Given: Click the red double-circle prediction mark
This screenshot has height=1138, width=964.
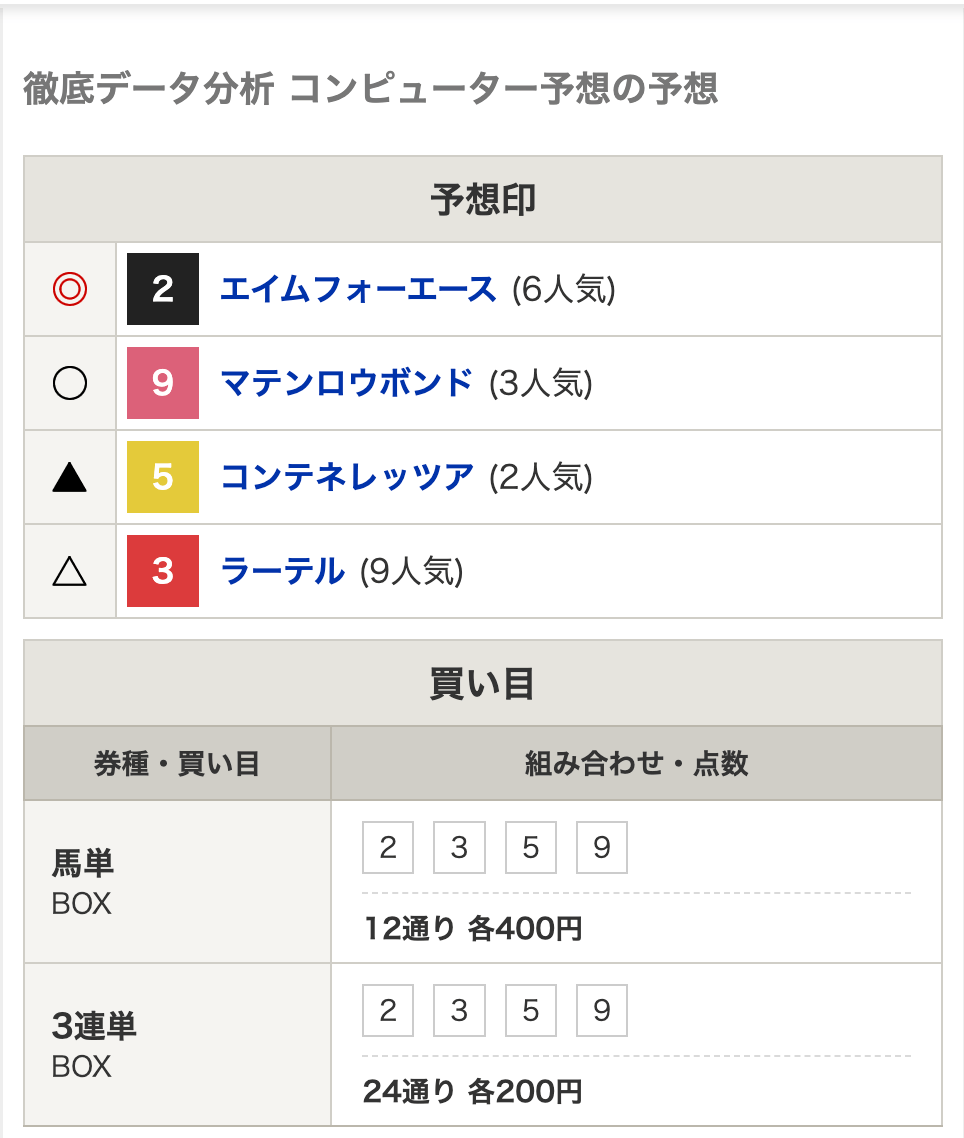Looking at the screenshot, I should pyautogui.click(x=70, y=289).
